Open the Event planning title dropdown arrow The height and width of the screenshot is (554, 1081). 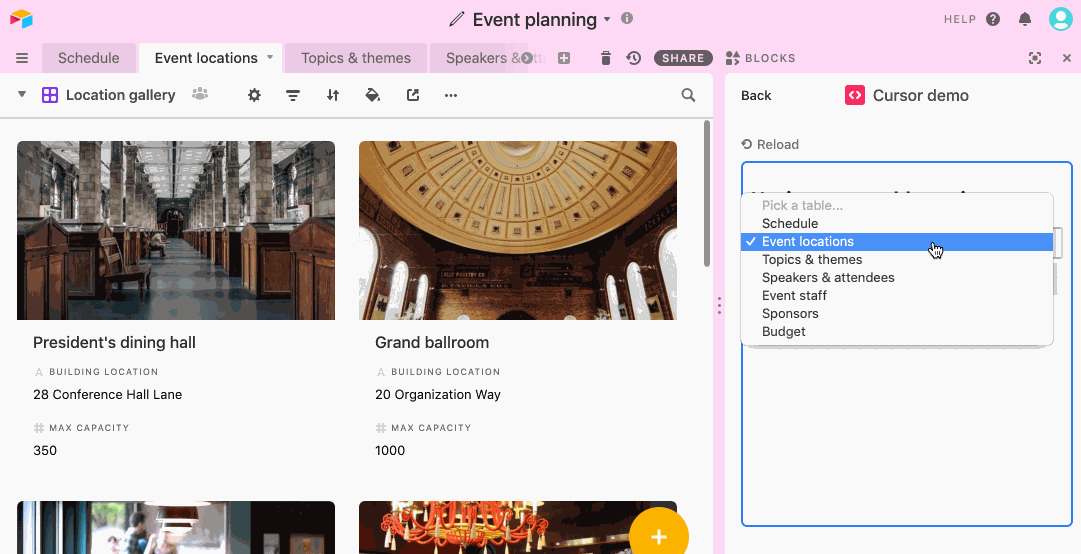tap(607, 19)
